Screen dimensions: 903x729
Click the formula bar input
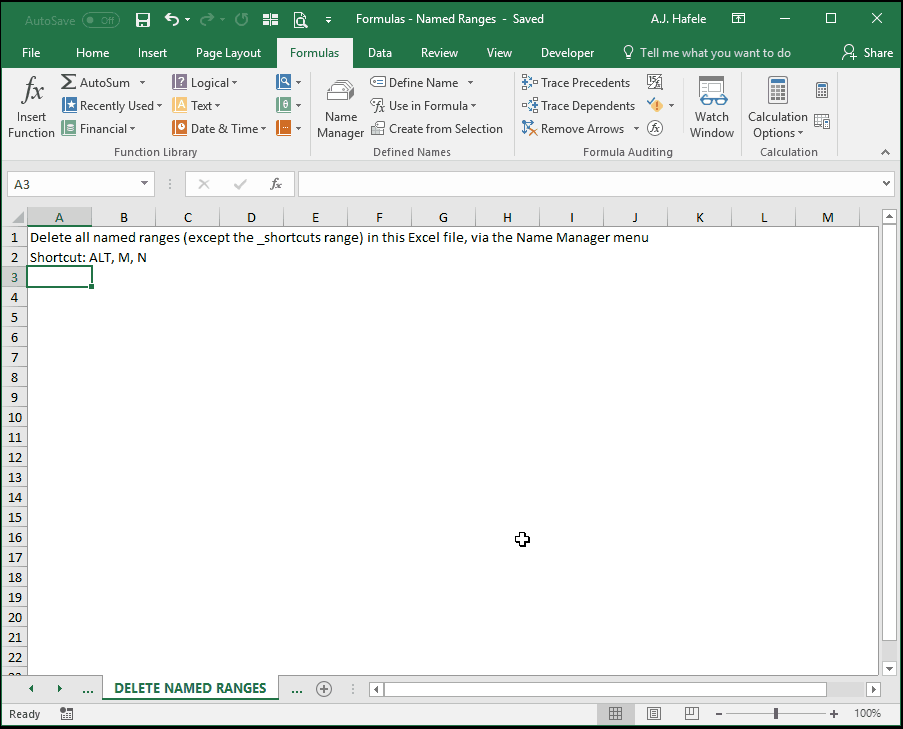click(x=587, y=184)
